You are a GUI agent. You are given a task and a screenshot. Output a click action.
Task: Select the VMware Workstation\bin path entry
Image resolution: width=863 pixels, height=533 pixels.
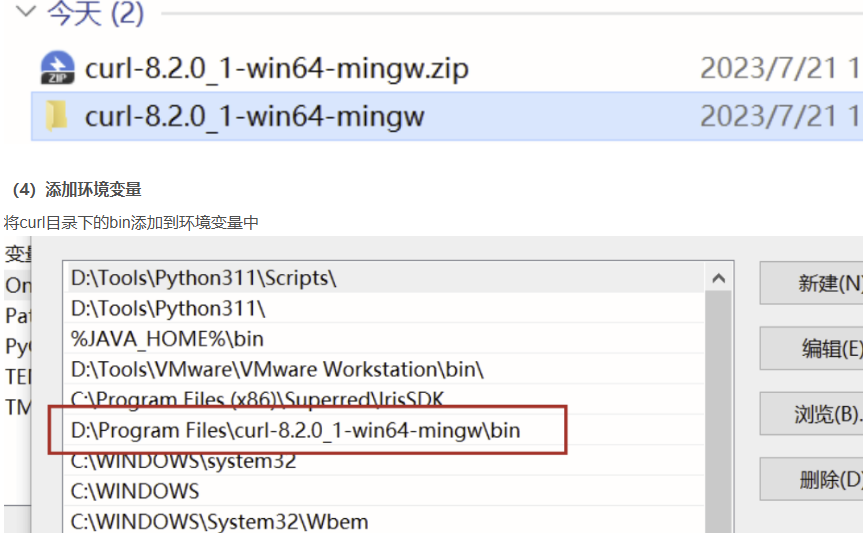click(x=277, y=370)
